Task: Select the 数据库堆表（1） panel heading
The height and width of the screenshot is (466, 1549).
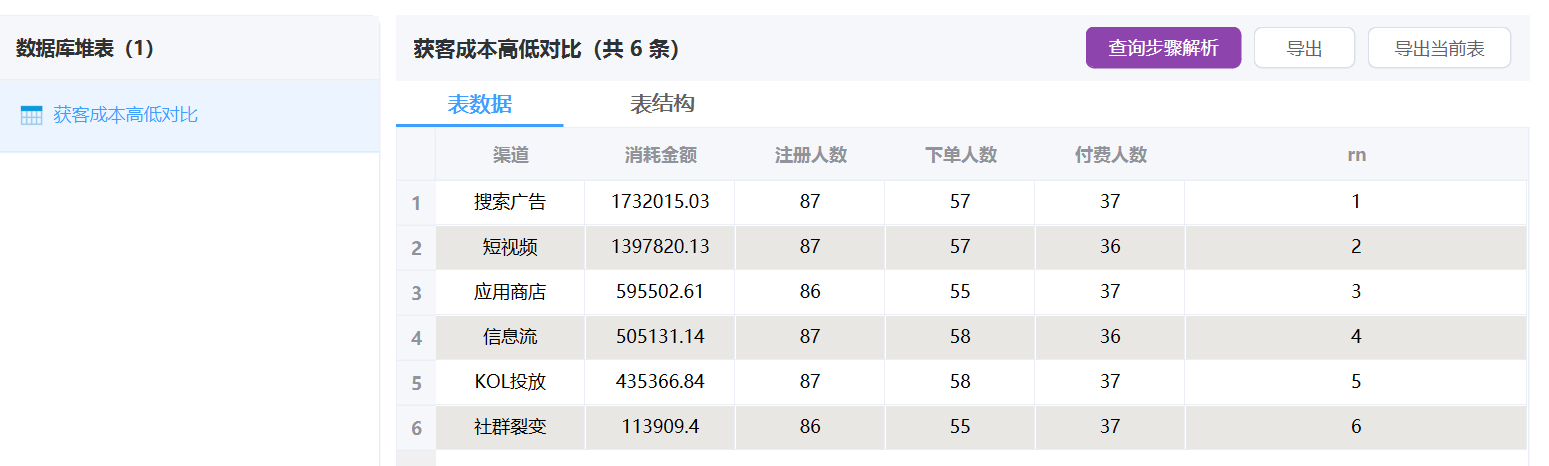Action: pyautogui.click(x=86, y=48)
